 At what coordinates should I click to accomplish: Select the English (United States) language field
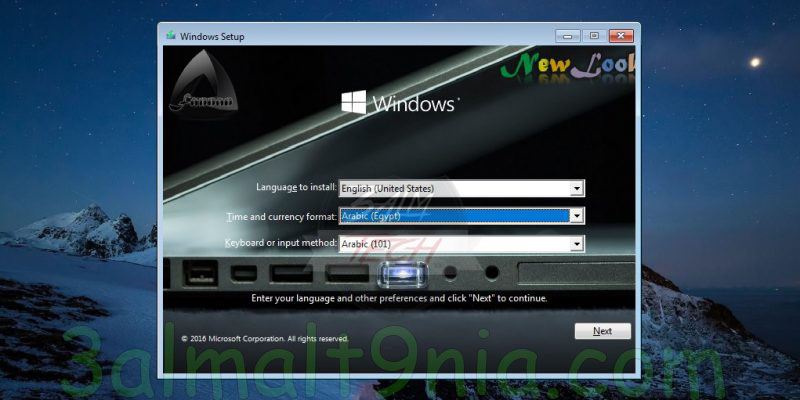(461, 189)
